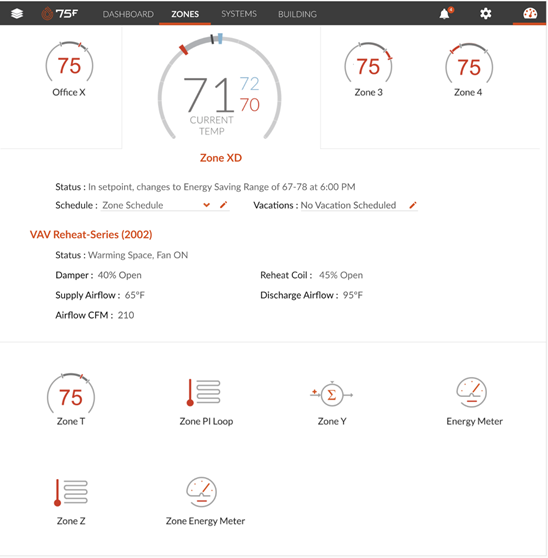The height and width of the screenshot is (558, 548).
Task: Open the notifications bell icon
Action: click(x=445, y=14)
